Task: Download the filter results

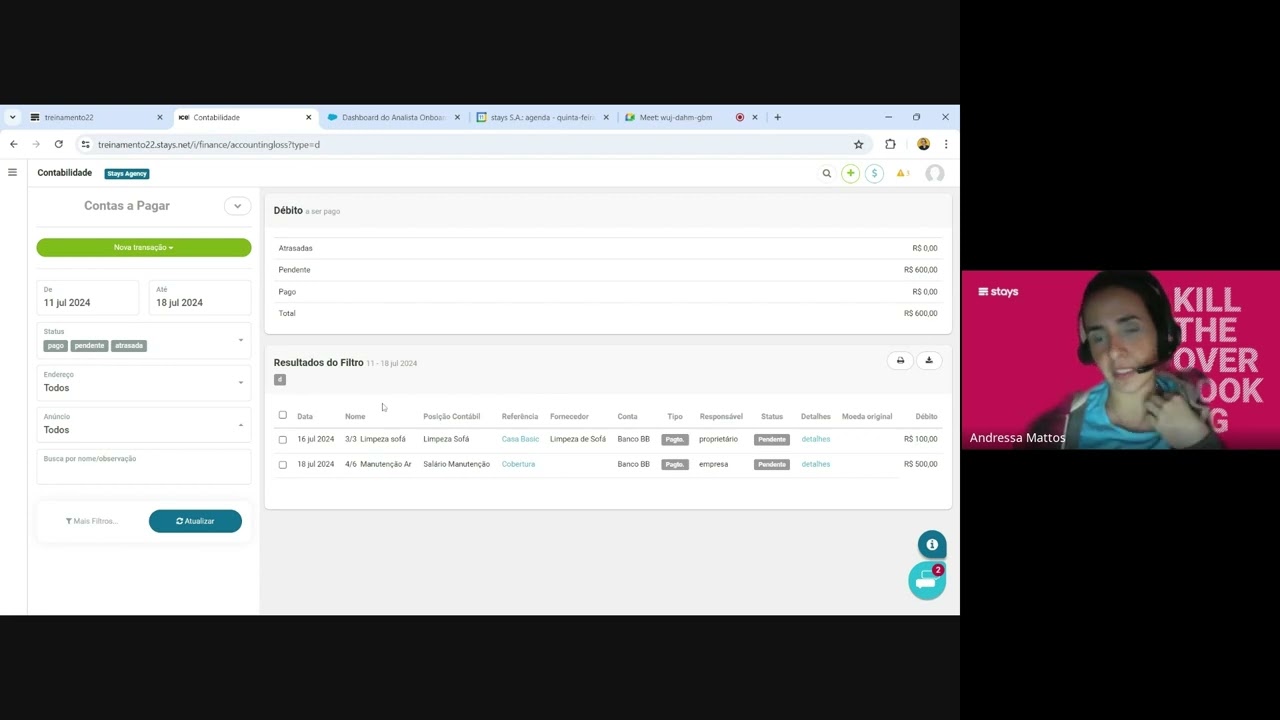Action: [928, 361]
